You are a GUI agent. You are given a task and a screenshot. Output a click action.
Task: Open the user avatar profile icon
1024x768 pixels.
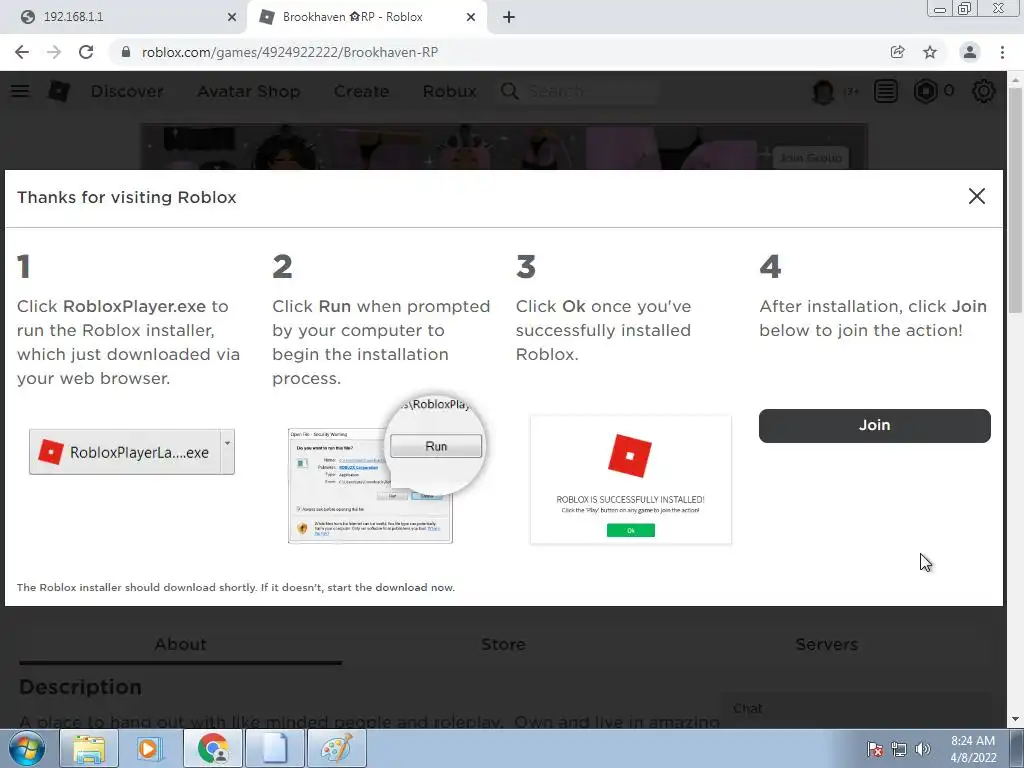823,91
